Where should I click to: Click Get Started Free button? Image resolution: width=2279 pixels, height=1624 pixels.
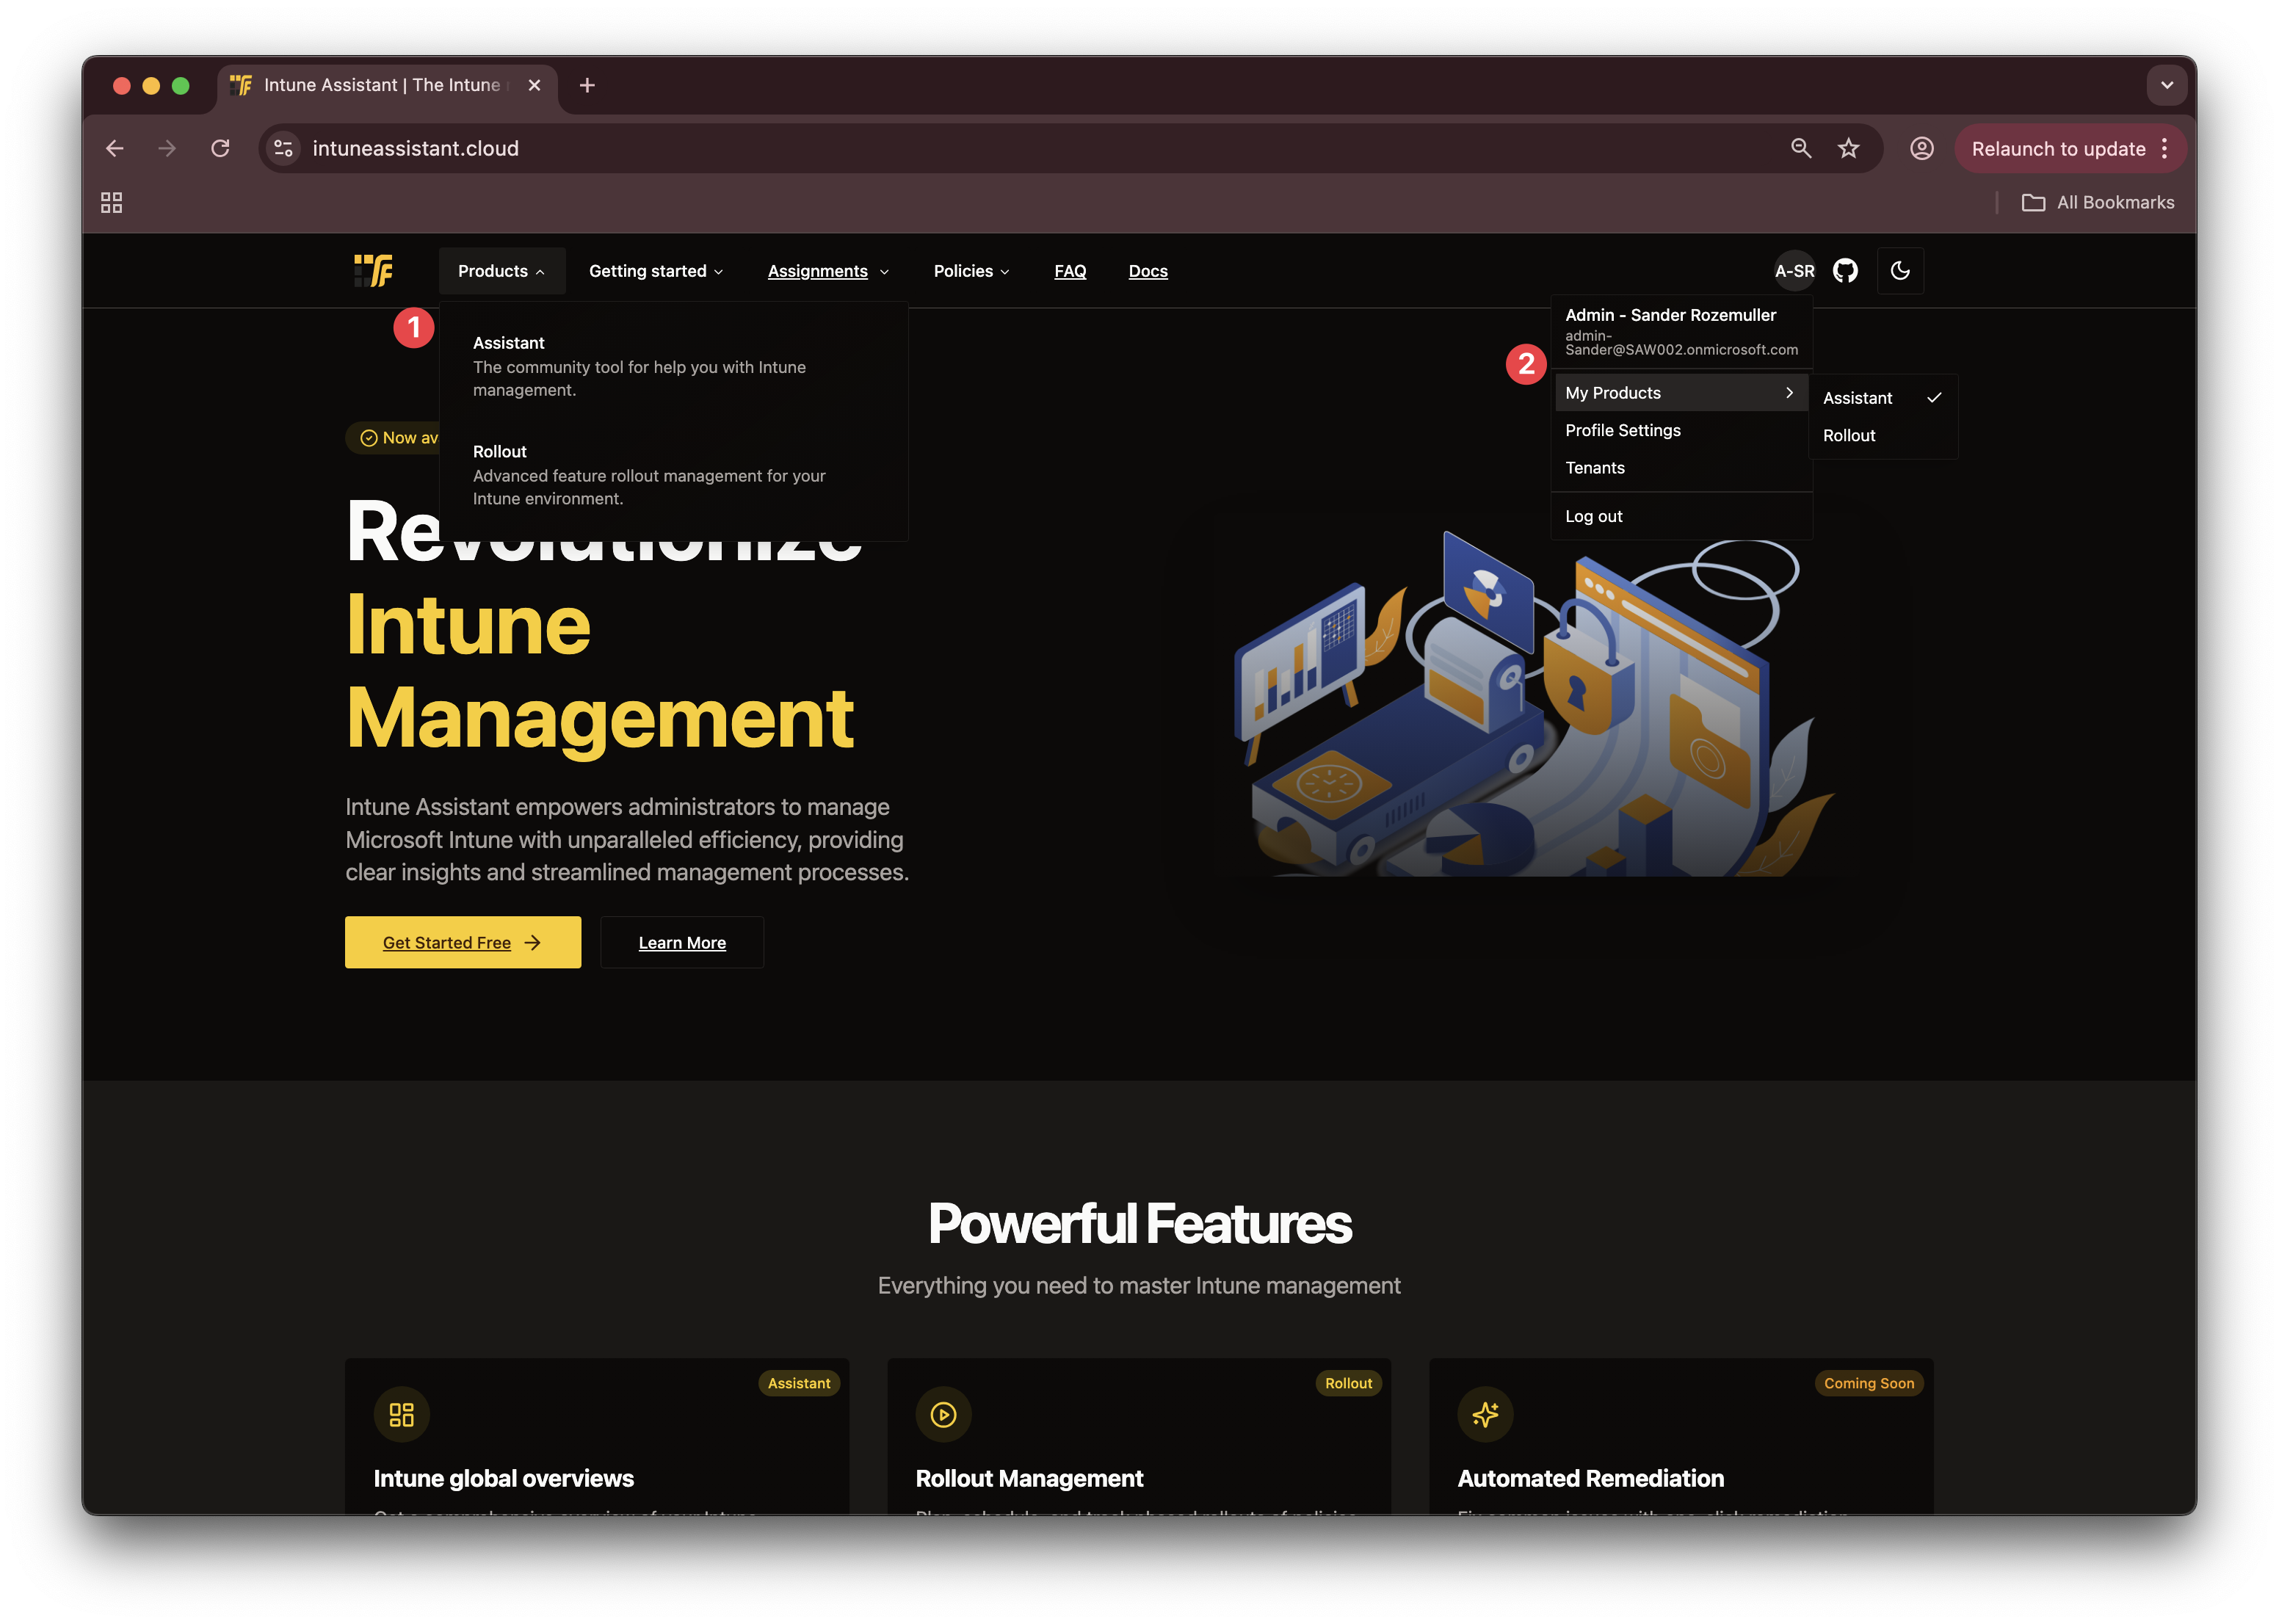coord(463,942)
